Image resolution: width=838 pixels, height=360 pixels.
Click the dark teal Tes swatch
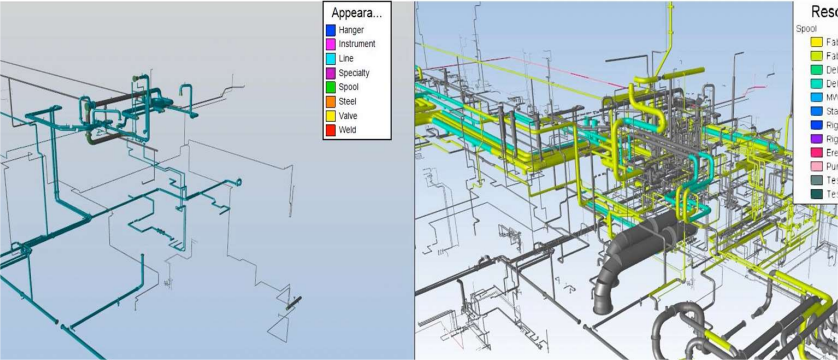click(816, 194)
